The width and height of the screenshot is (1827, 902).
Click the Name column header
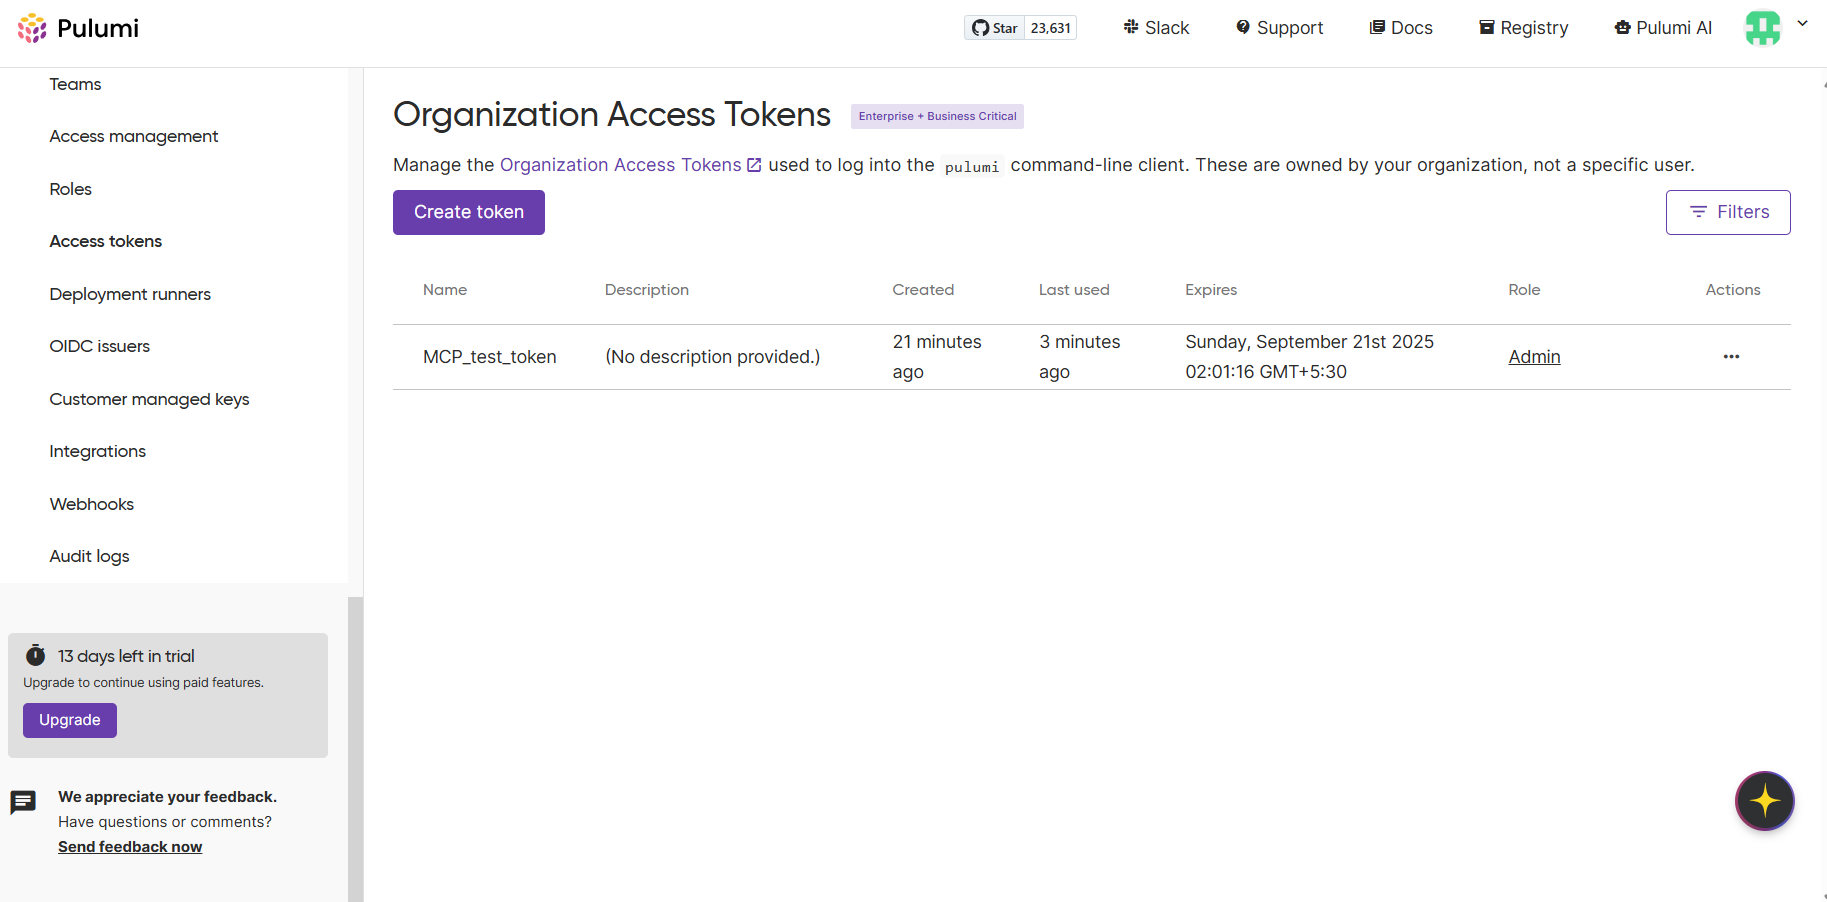[445, 290]
